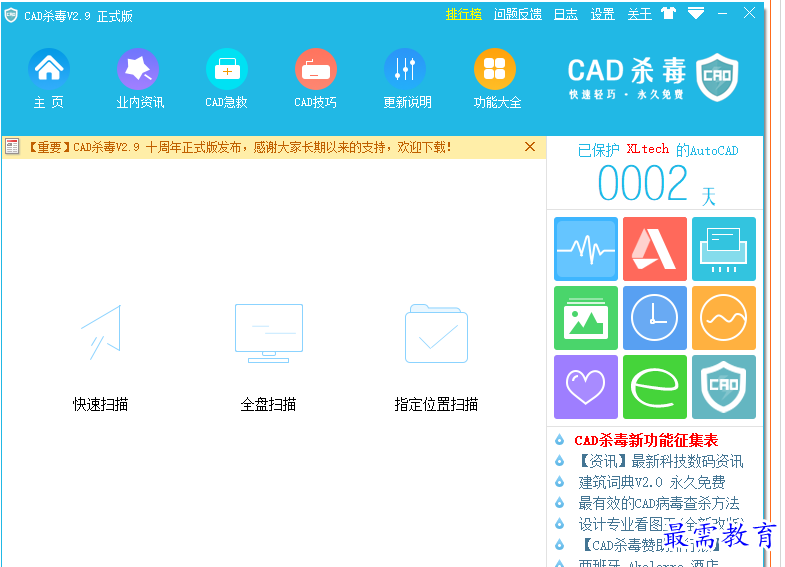Click the CAD杀毒 shield logo at top right
Screen dimensions: 785x567
[717, 77]
